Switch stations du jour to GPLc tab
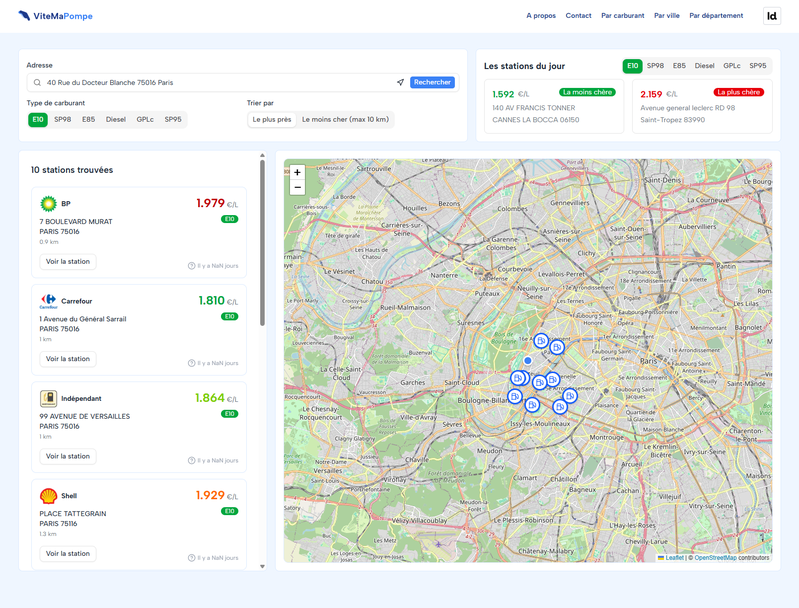Screen dimensions: 799x608 point(732,66)
